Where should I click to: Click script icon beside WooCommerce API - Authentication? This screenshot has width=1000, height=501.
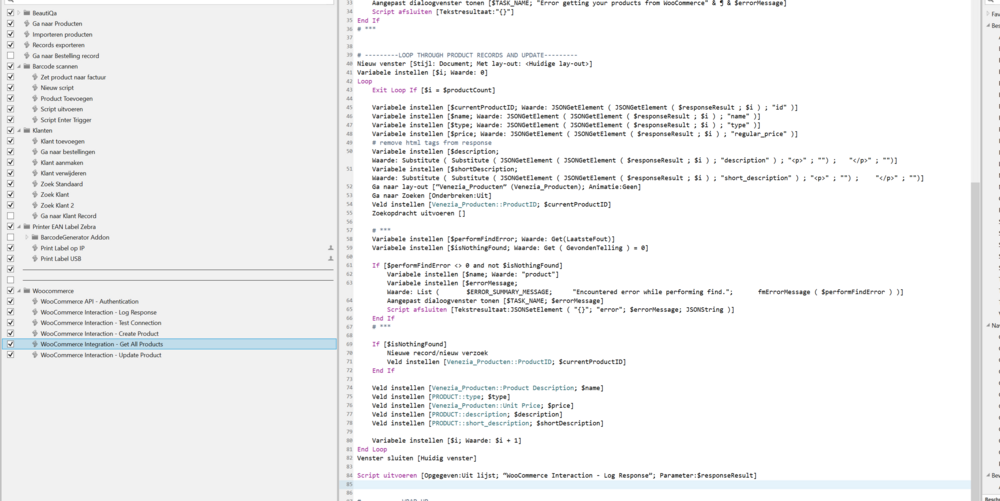(35, 301)
